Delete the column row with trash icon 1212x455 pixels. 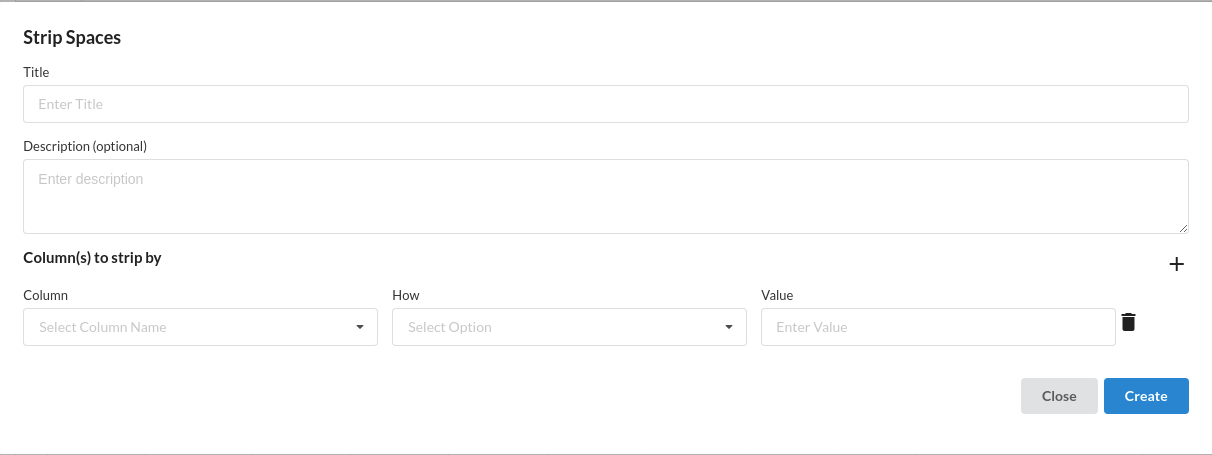point(1129,322)
